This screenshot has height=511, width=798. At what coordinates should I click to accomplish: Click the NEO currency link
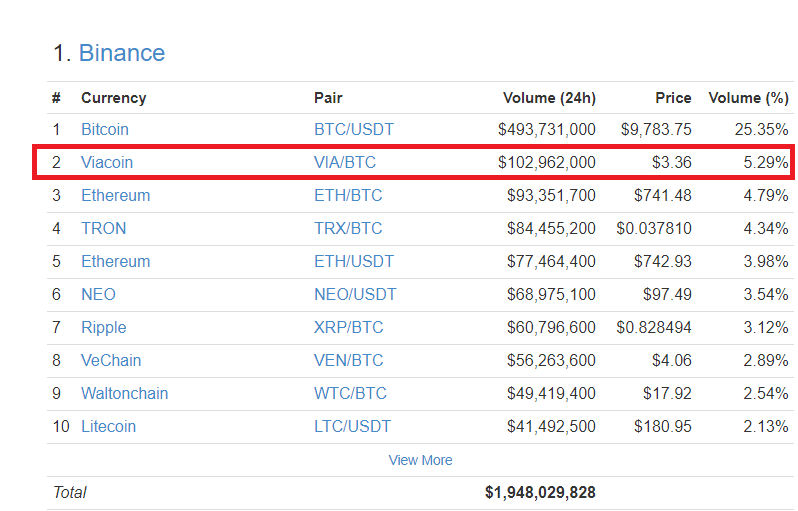pos(98,294)
